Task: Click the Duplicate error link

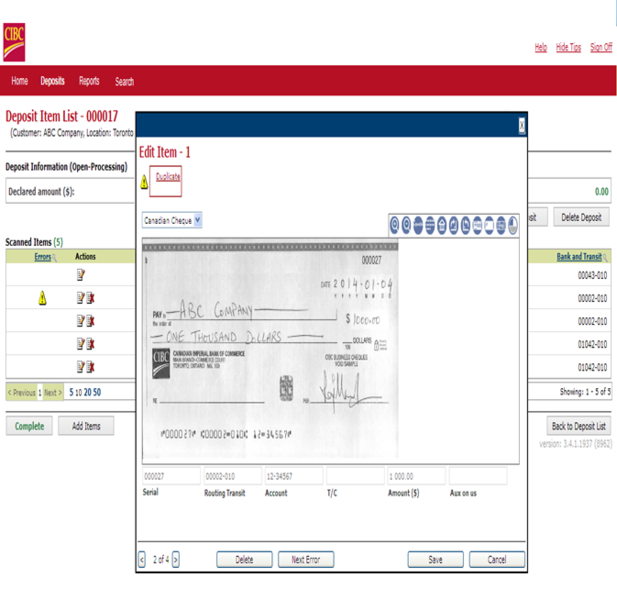Action: (168, 177)
